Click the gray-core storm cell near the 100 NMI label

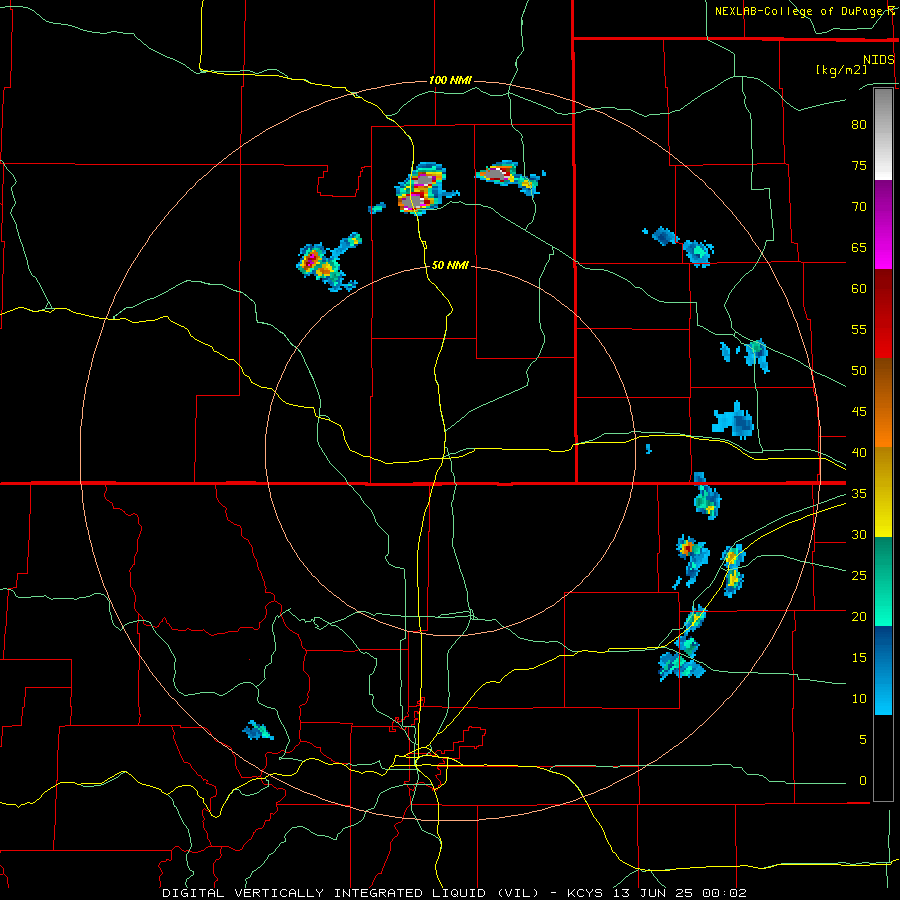(x=422, y=189)
